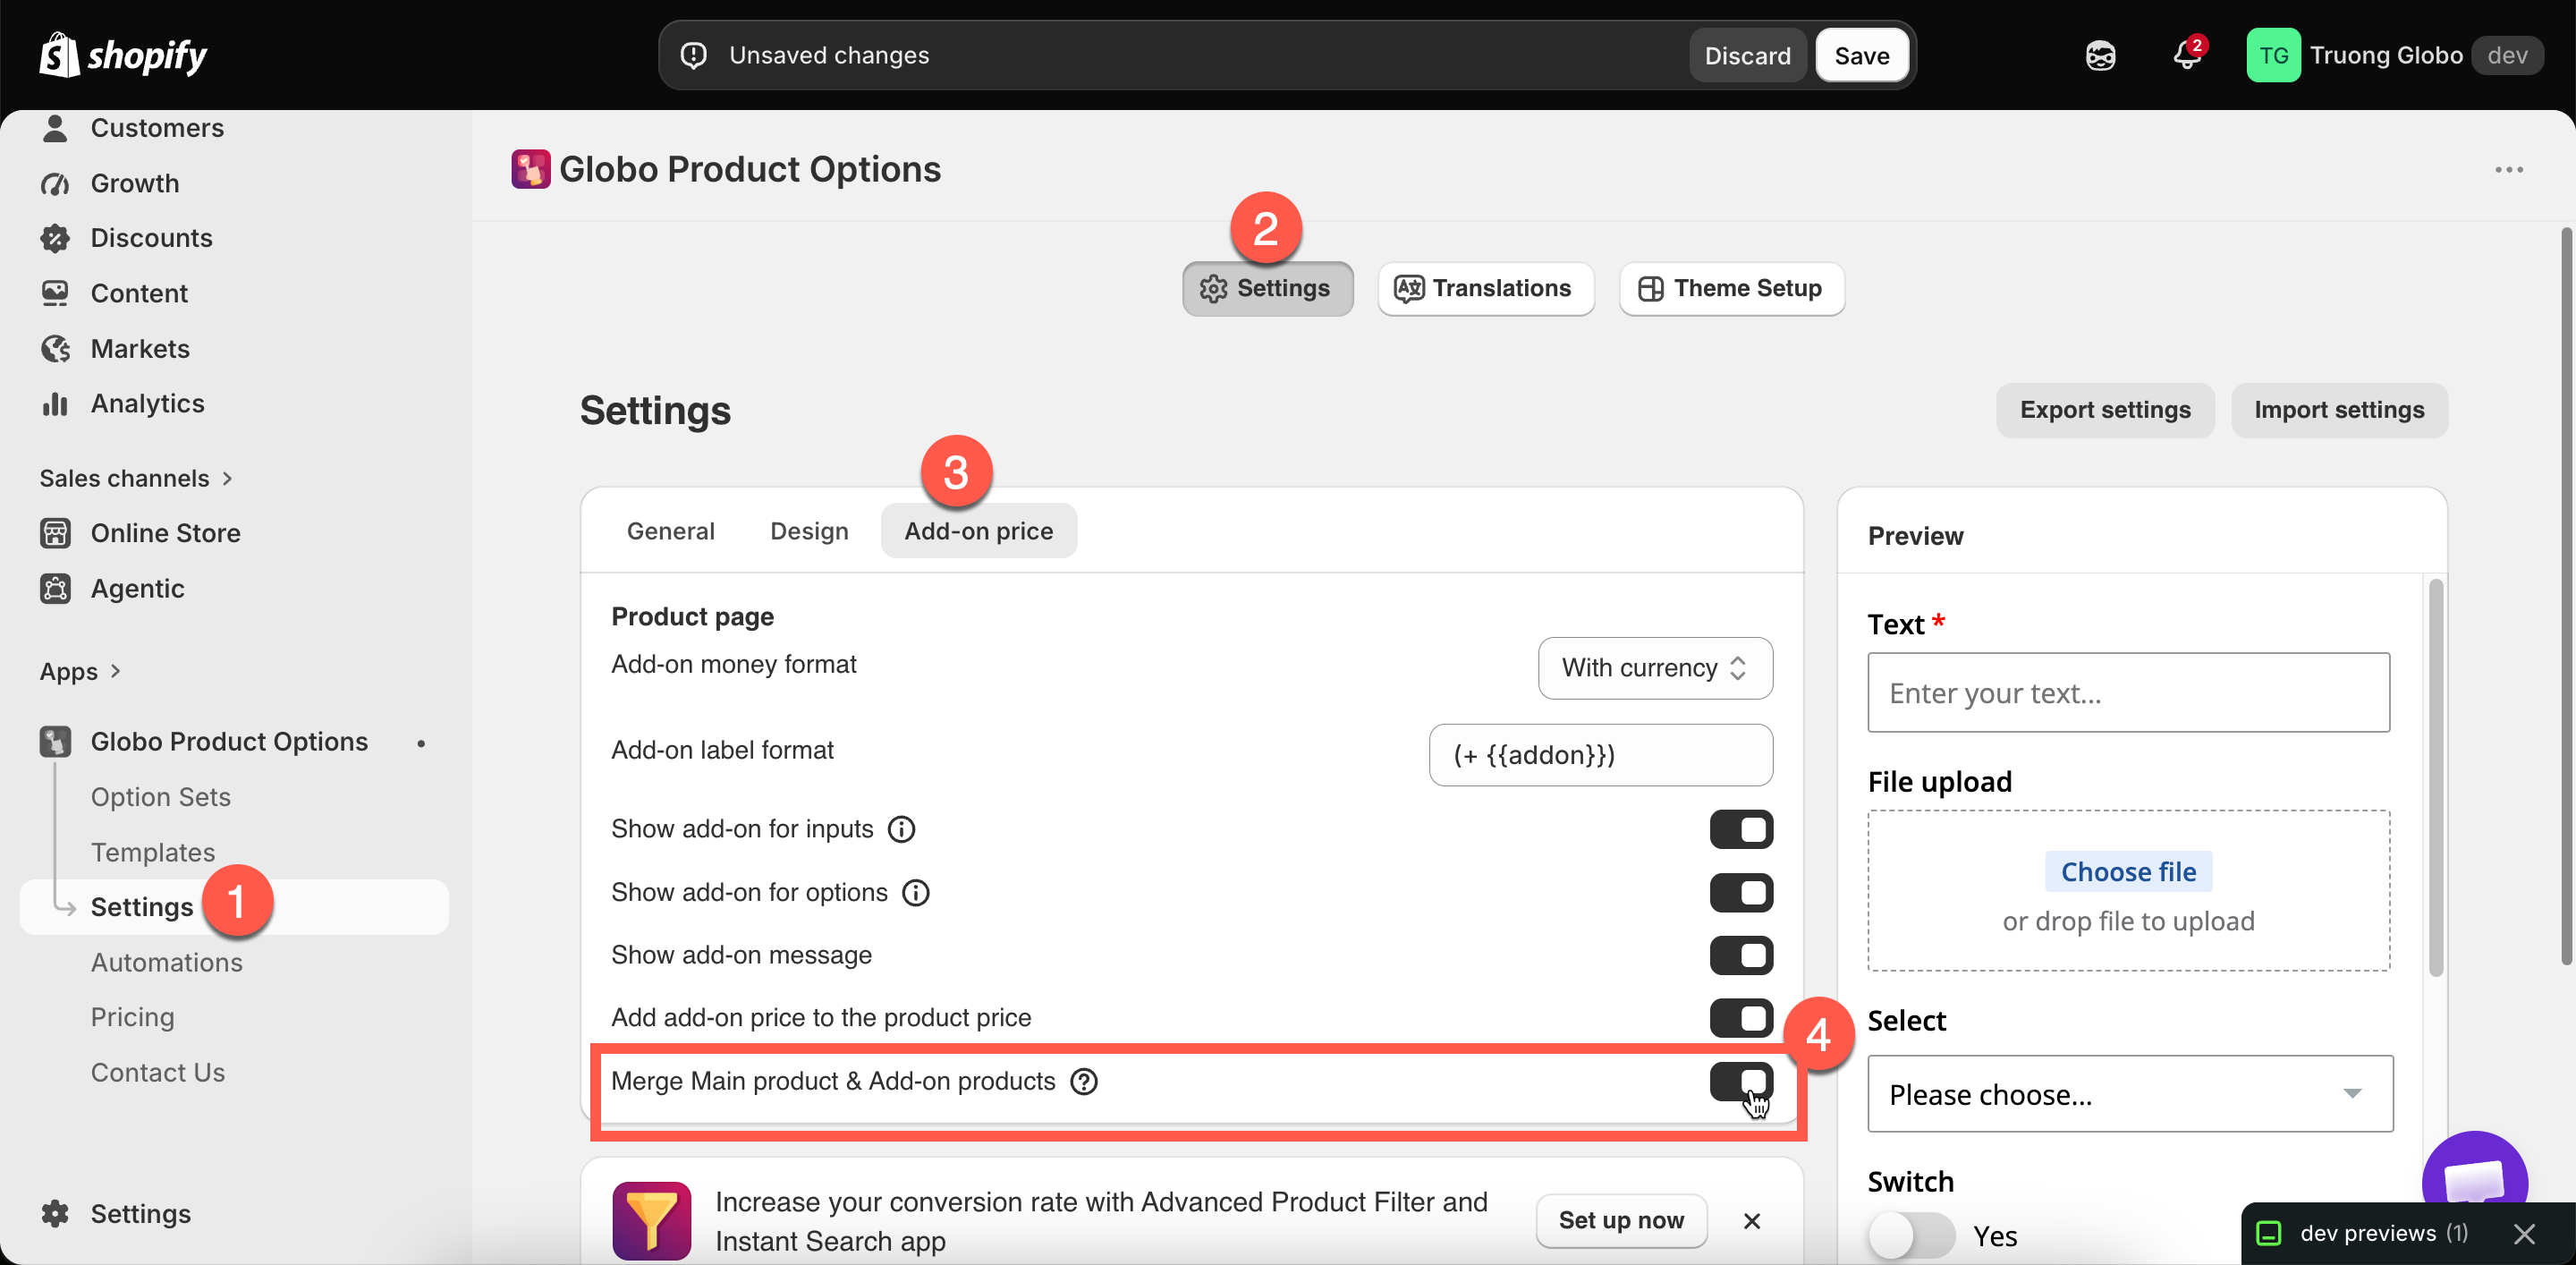Open the three-dot page menu
Image resolution: width=2576 pixels, height=1265 pixels.
tap(2508, 170)
